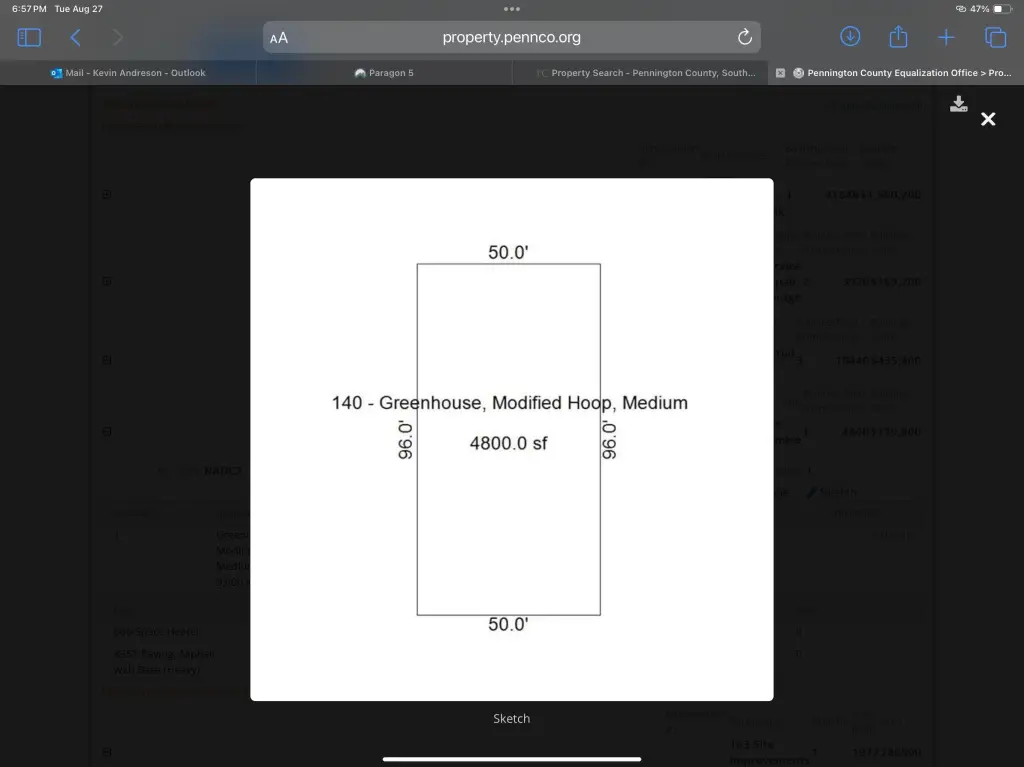Tap the multitasking three-dot control
Image resolution: width=1024 pixels, height=767 pixels.
[x=512, y=9]
